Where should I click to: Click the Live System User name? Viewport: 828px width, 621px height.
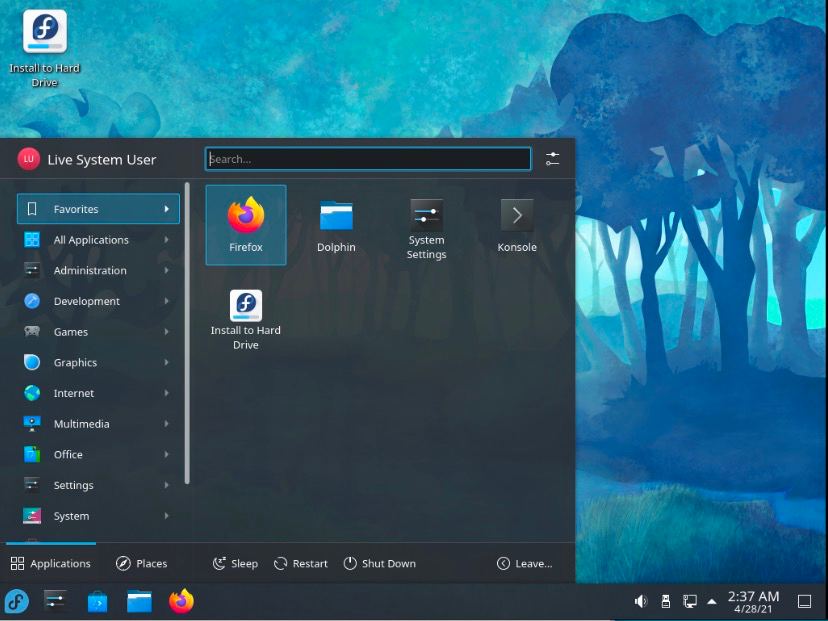tap(101, 159)
